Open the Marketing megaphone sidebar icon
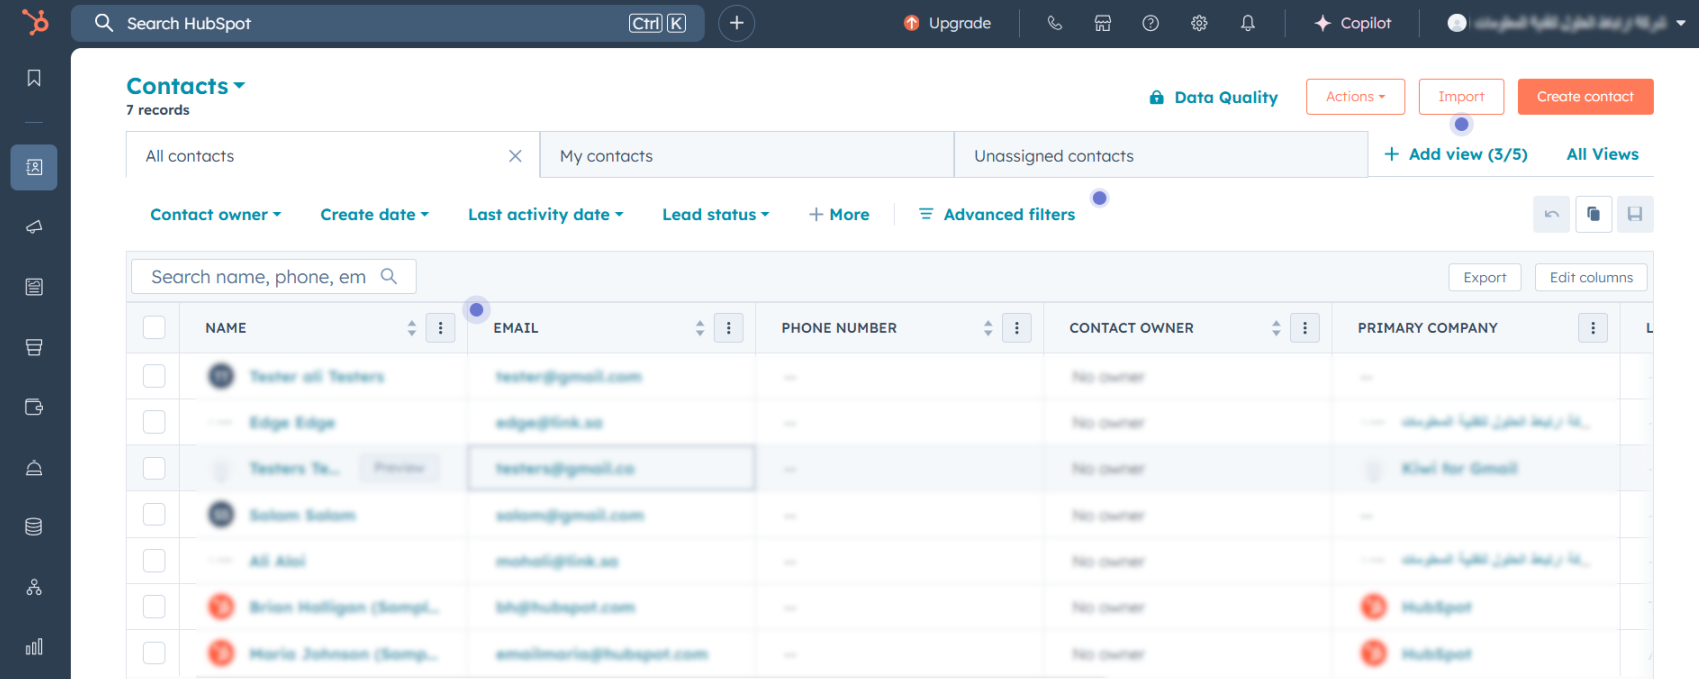The image size is (1699, 679). (34, 227)
